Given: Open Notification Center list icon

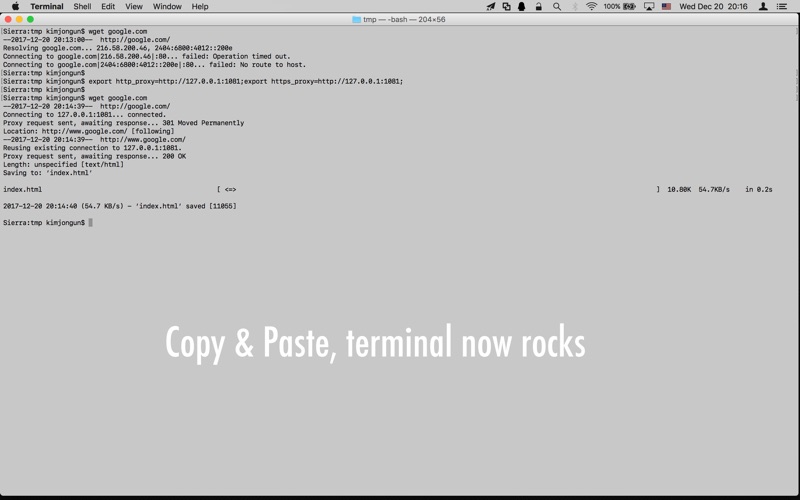Looking at the screenshot, I should click(782, 7).
